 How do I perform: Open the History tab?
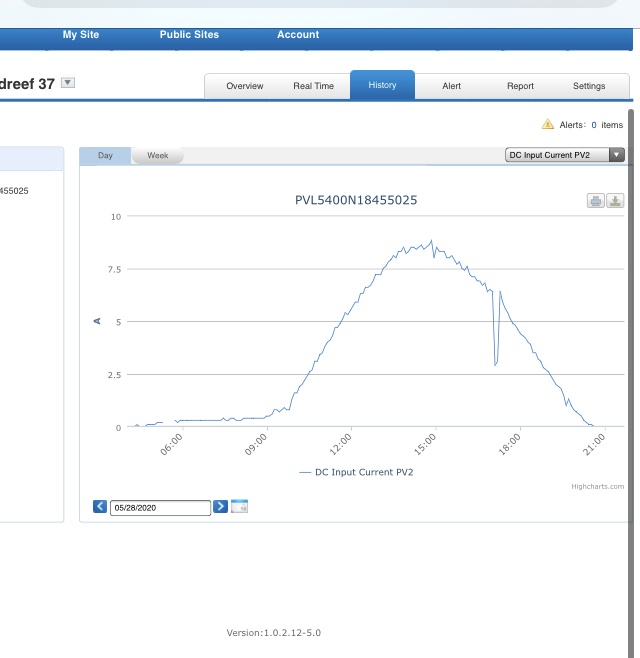[x=382, y=85]
